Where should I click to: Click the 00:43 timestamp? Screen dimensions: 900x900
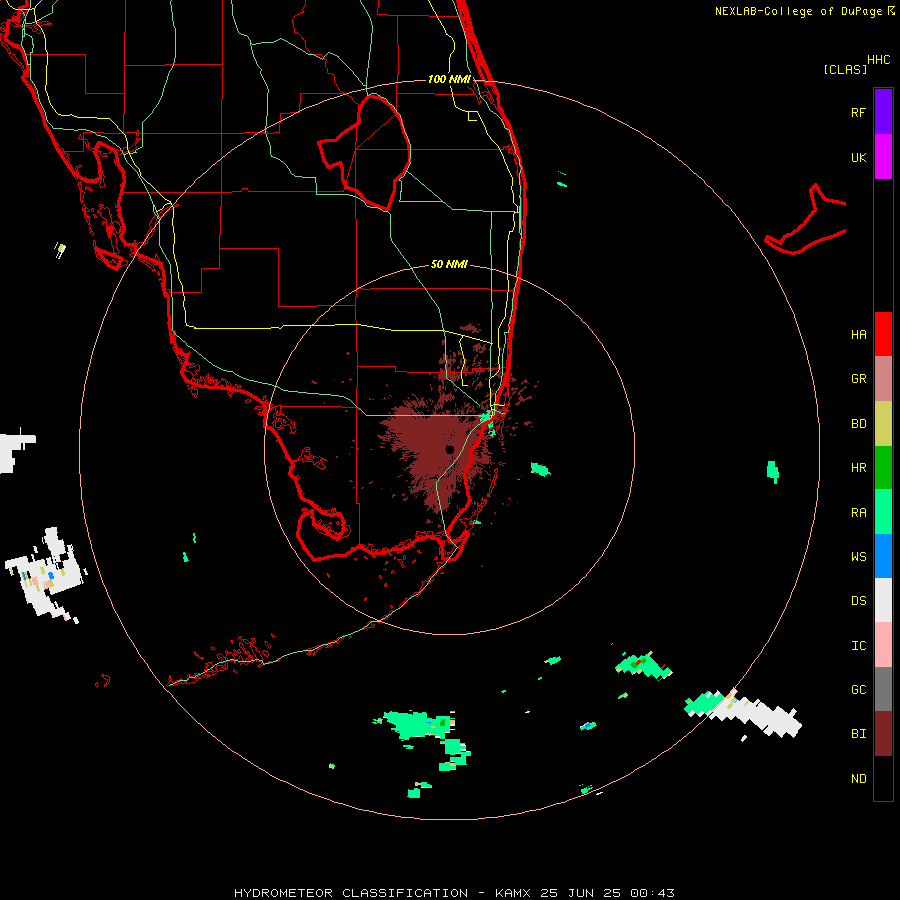click(652, 893)
